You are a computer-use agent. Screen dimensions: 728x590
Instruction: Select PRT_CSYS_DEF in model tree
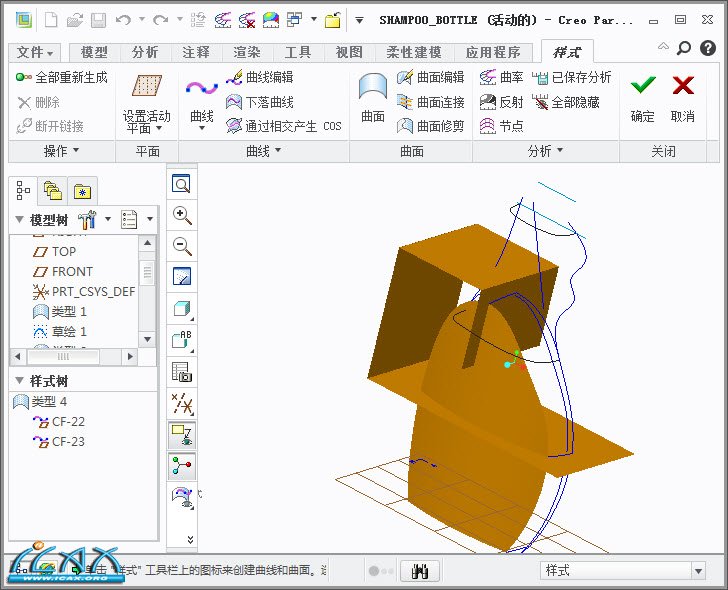84,292
